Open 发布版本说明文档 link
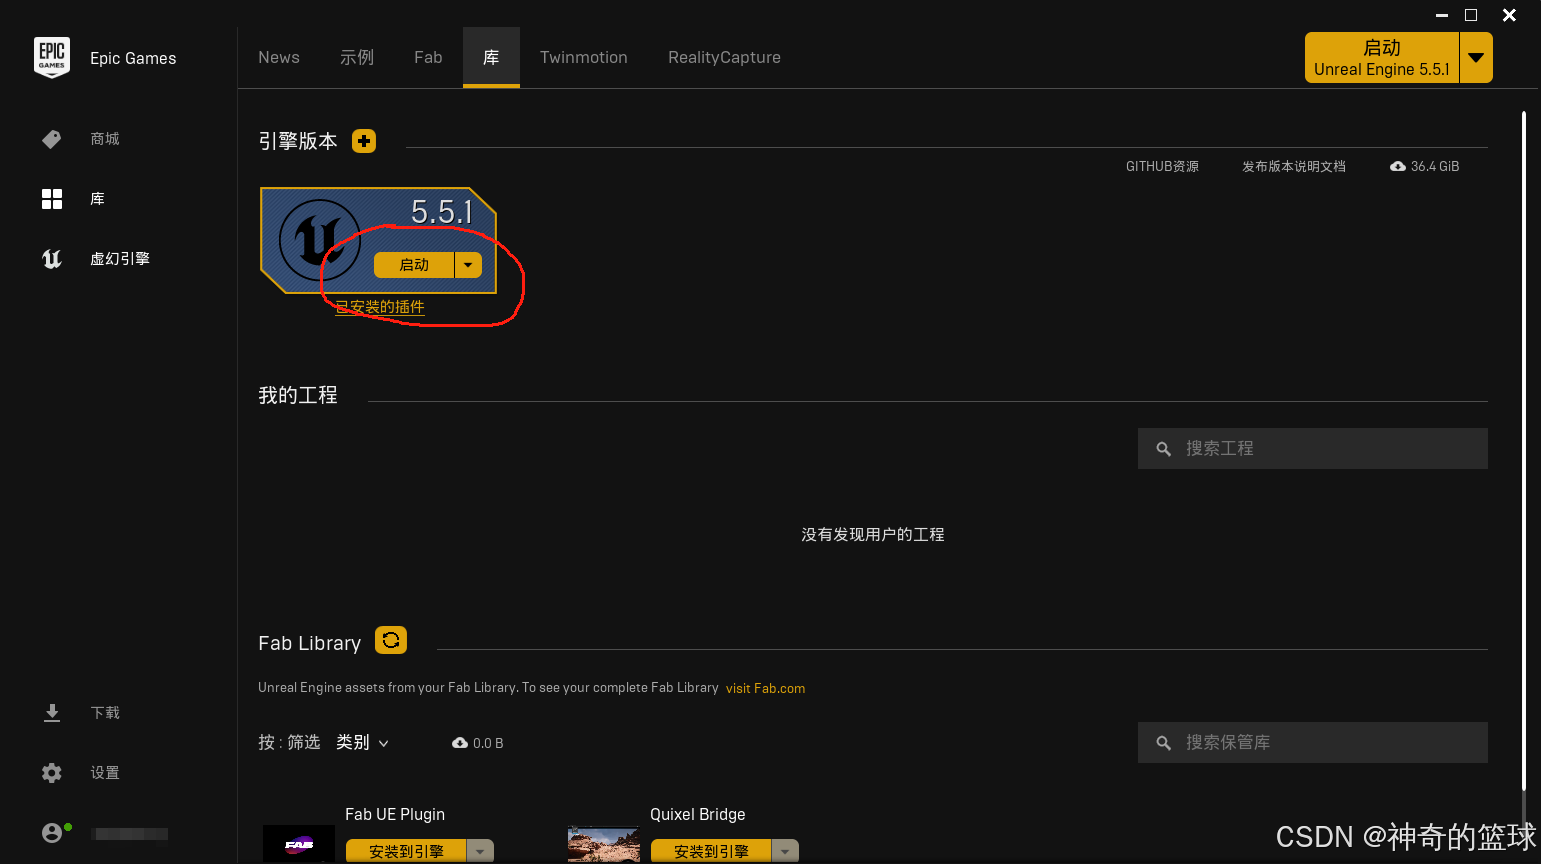 [x=1294, y=166]
